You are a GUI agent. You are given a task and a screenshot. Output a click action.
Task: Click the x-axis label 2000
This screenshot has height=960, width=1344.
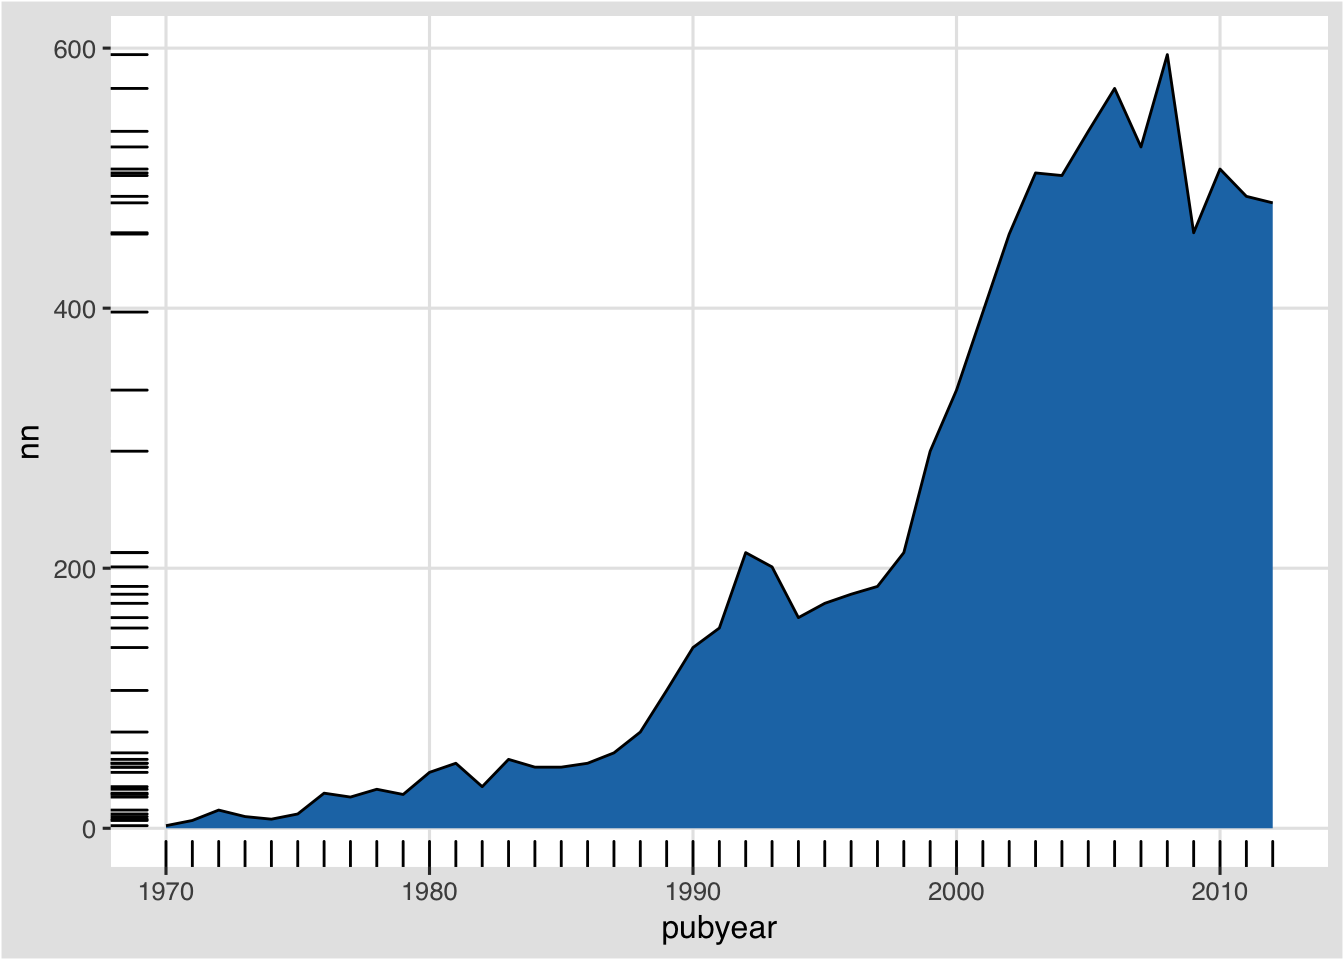[x=956, y=893]
